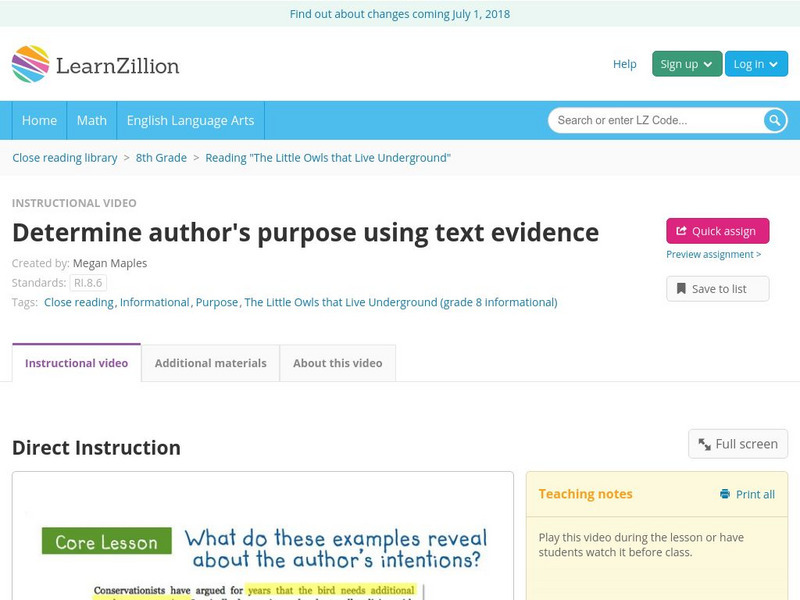The width and height of the screenshot is (800, 600).
Task: Open the Sign up dropdown
Action: tap(687, 64)
